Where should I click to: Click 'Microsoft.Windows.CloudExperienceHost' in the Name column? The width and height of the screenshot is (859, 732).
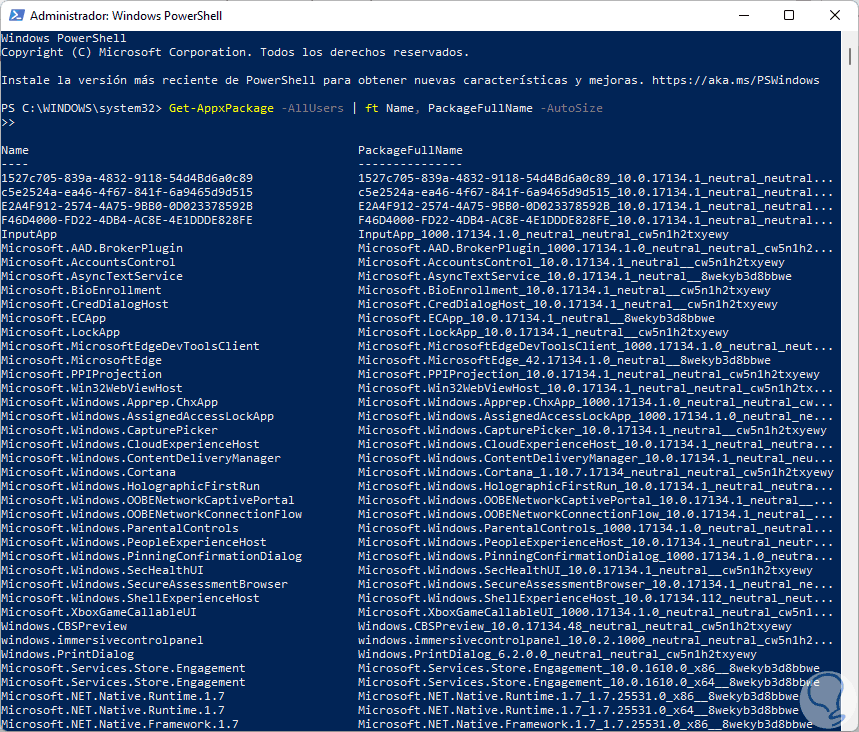(130, 444)
